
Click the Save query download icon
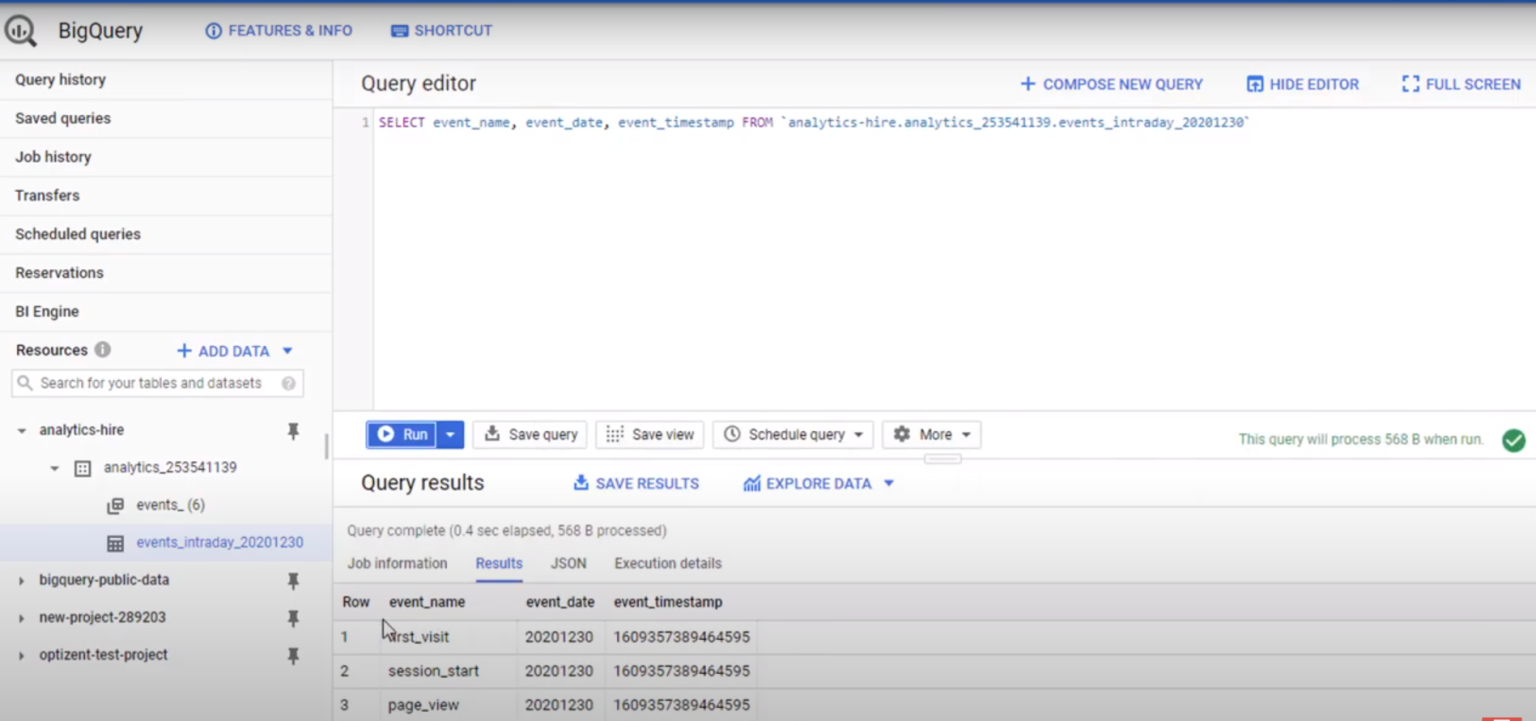(492, 434)
